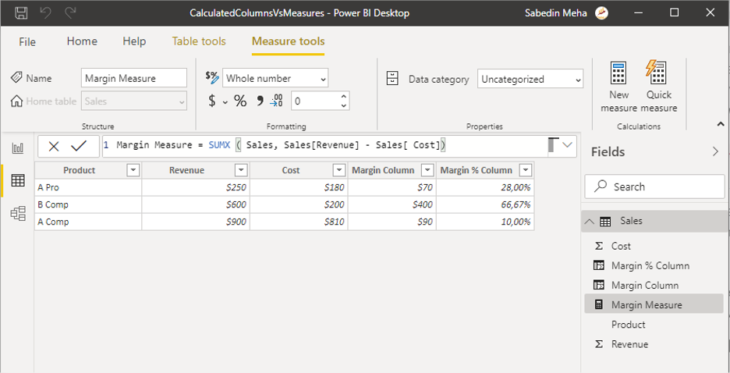Screen dimensions: 730x373
Task: Cancel formula with X icon
Action: [x=54, y=146]
